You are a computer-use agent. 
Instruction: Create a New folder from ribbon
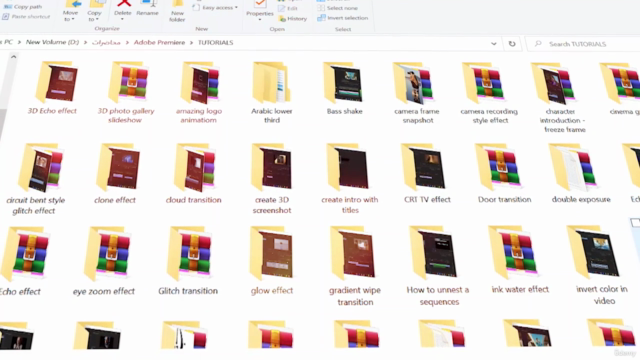(x=177, y=11)
